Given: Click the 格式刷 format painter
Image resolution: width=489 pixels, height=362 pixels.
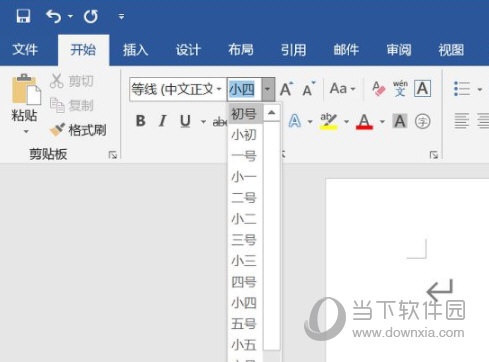Looking at the screenshot, I should click(x=78, y=130).
